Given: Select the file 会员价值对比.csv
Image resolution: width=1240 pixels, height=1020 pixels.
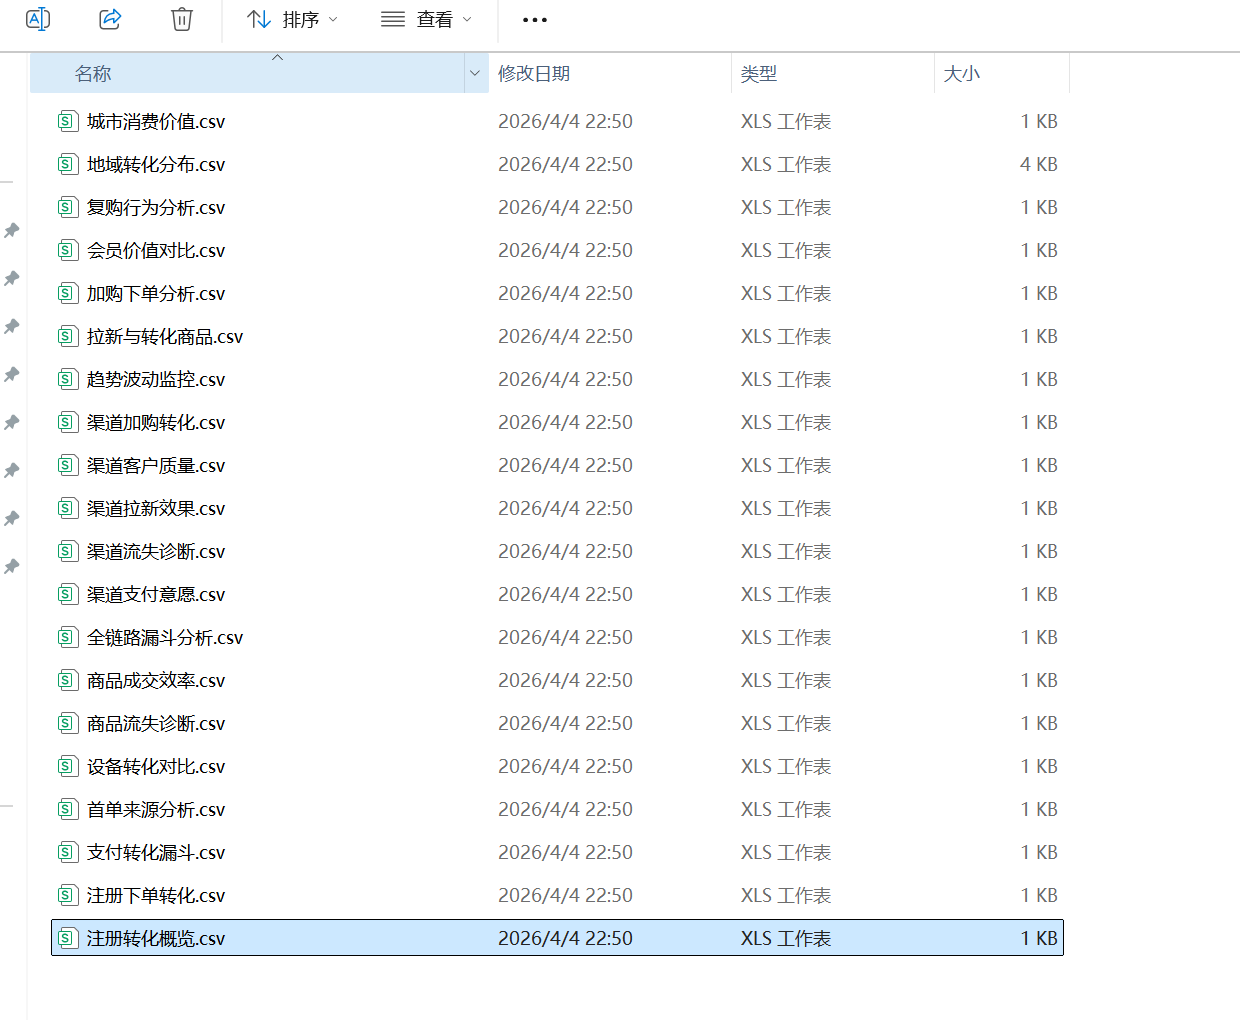Looking at the screenshot, I should click(x=156, y=251).
